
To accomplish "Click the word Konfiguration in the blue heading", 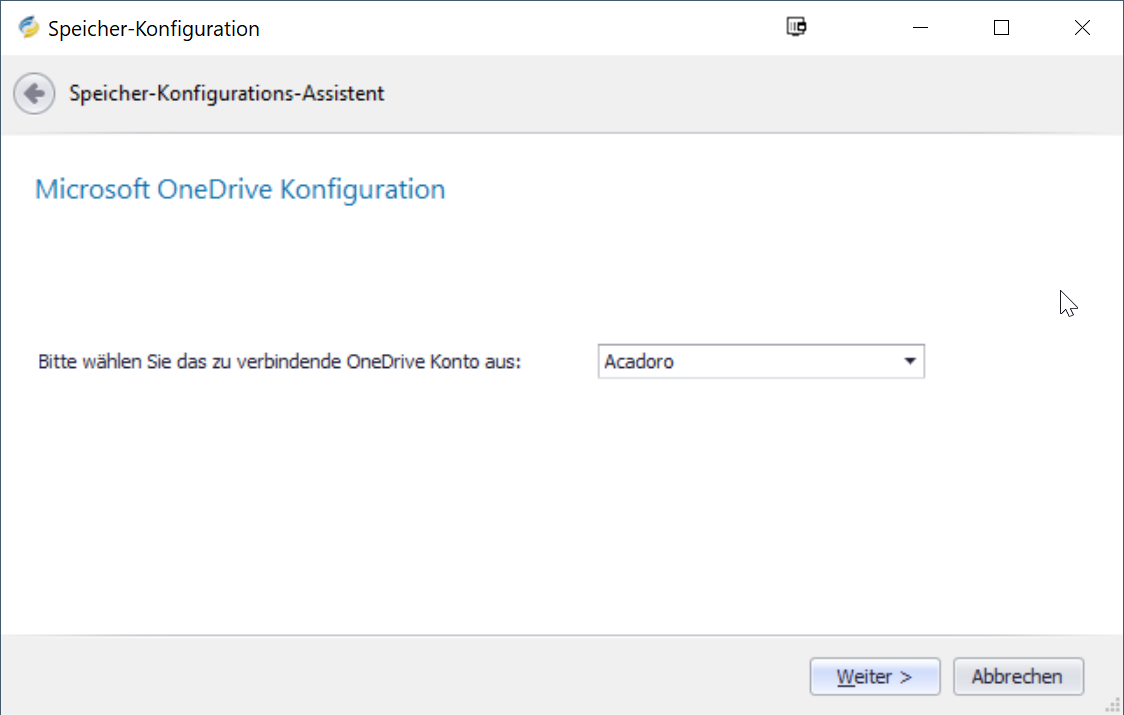I will pos(362,189).
